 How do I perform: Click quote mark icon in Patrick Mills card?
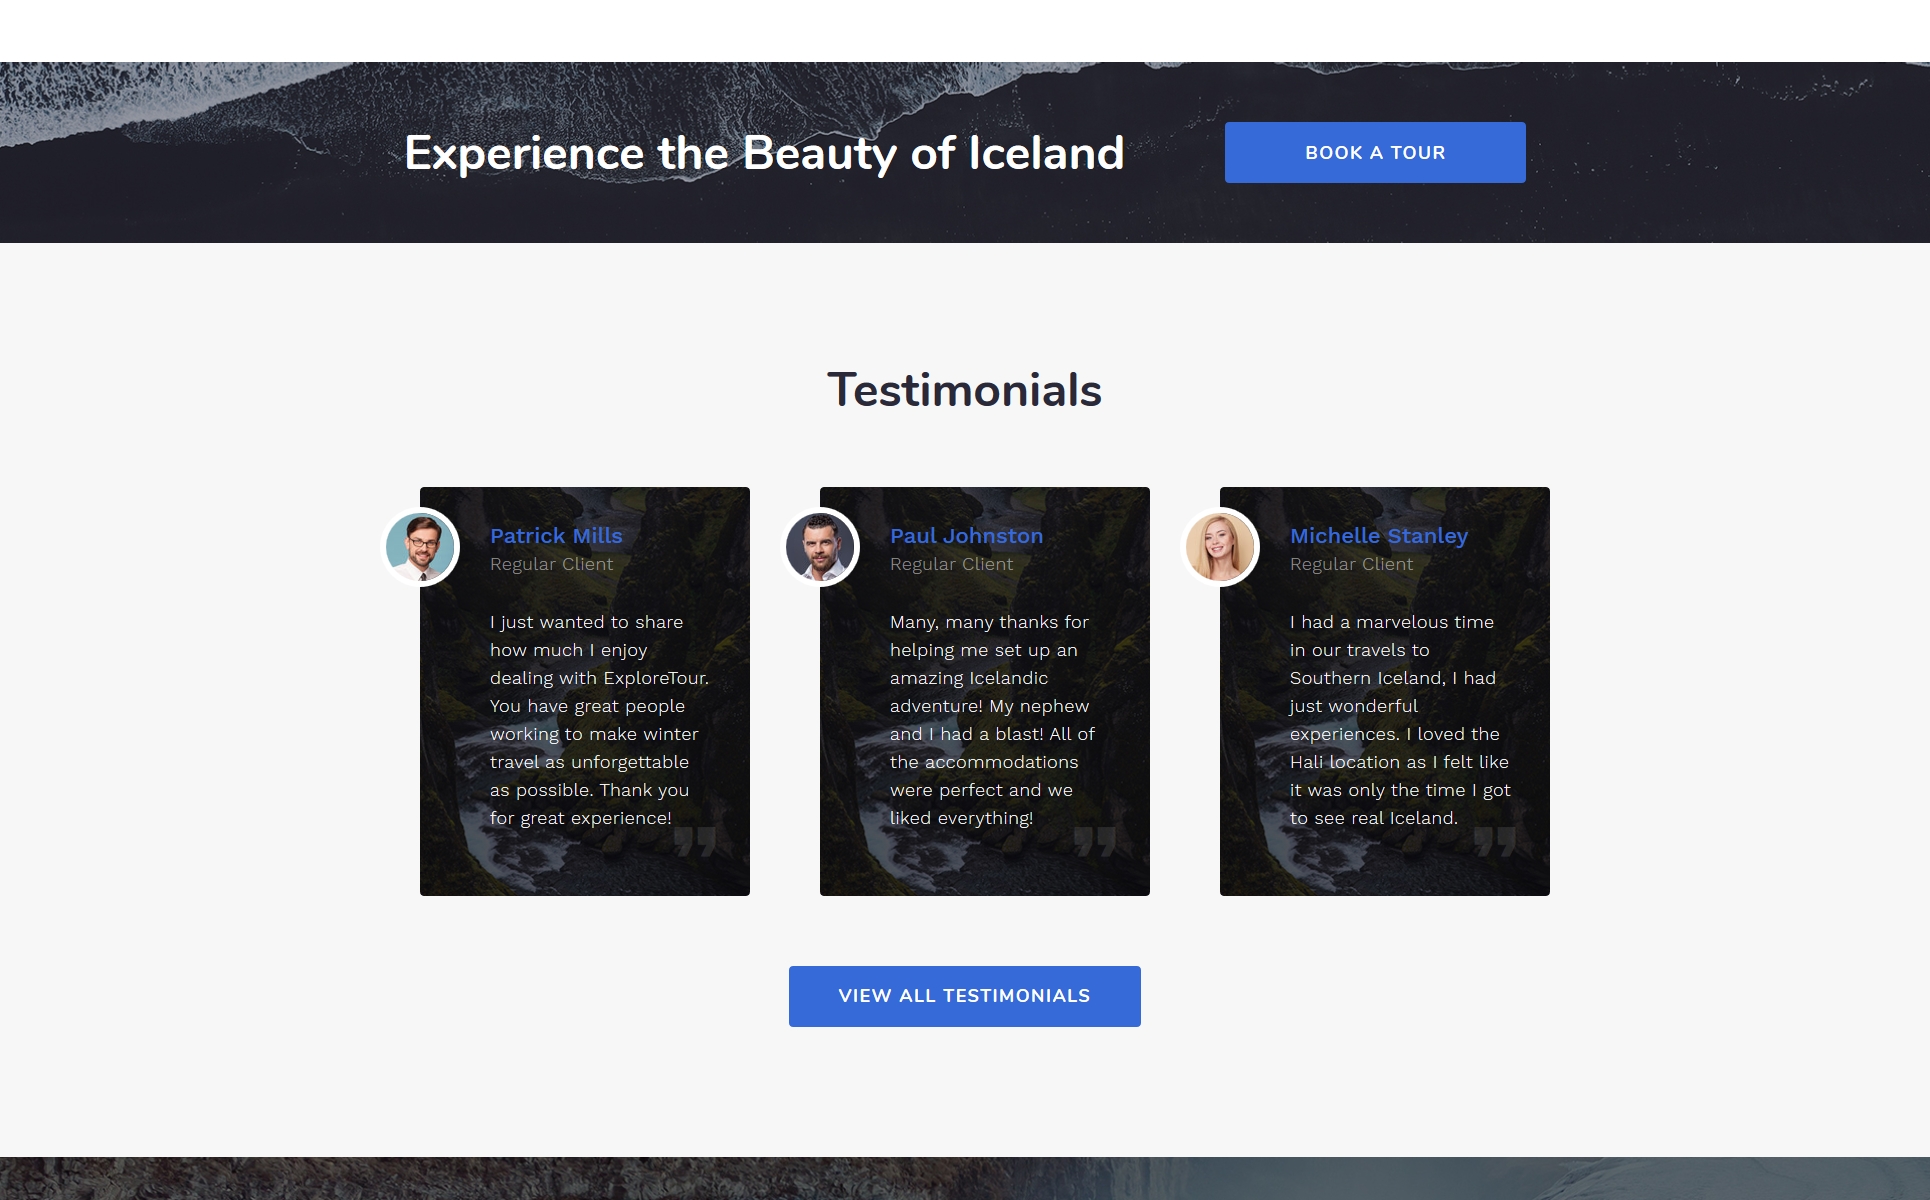695,842
